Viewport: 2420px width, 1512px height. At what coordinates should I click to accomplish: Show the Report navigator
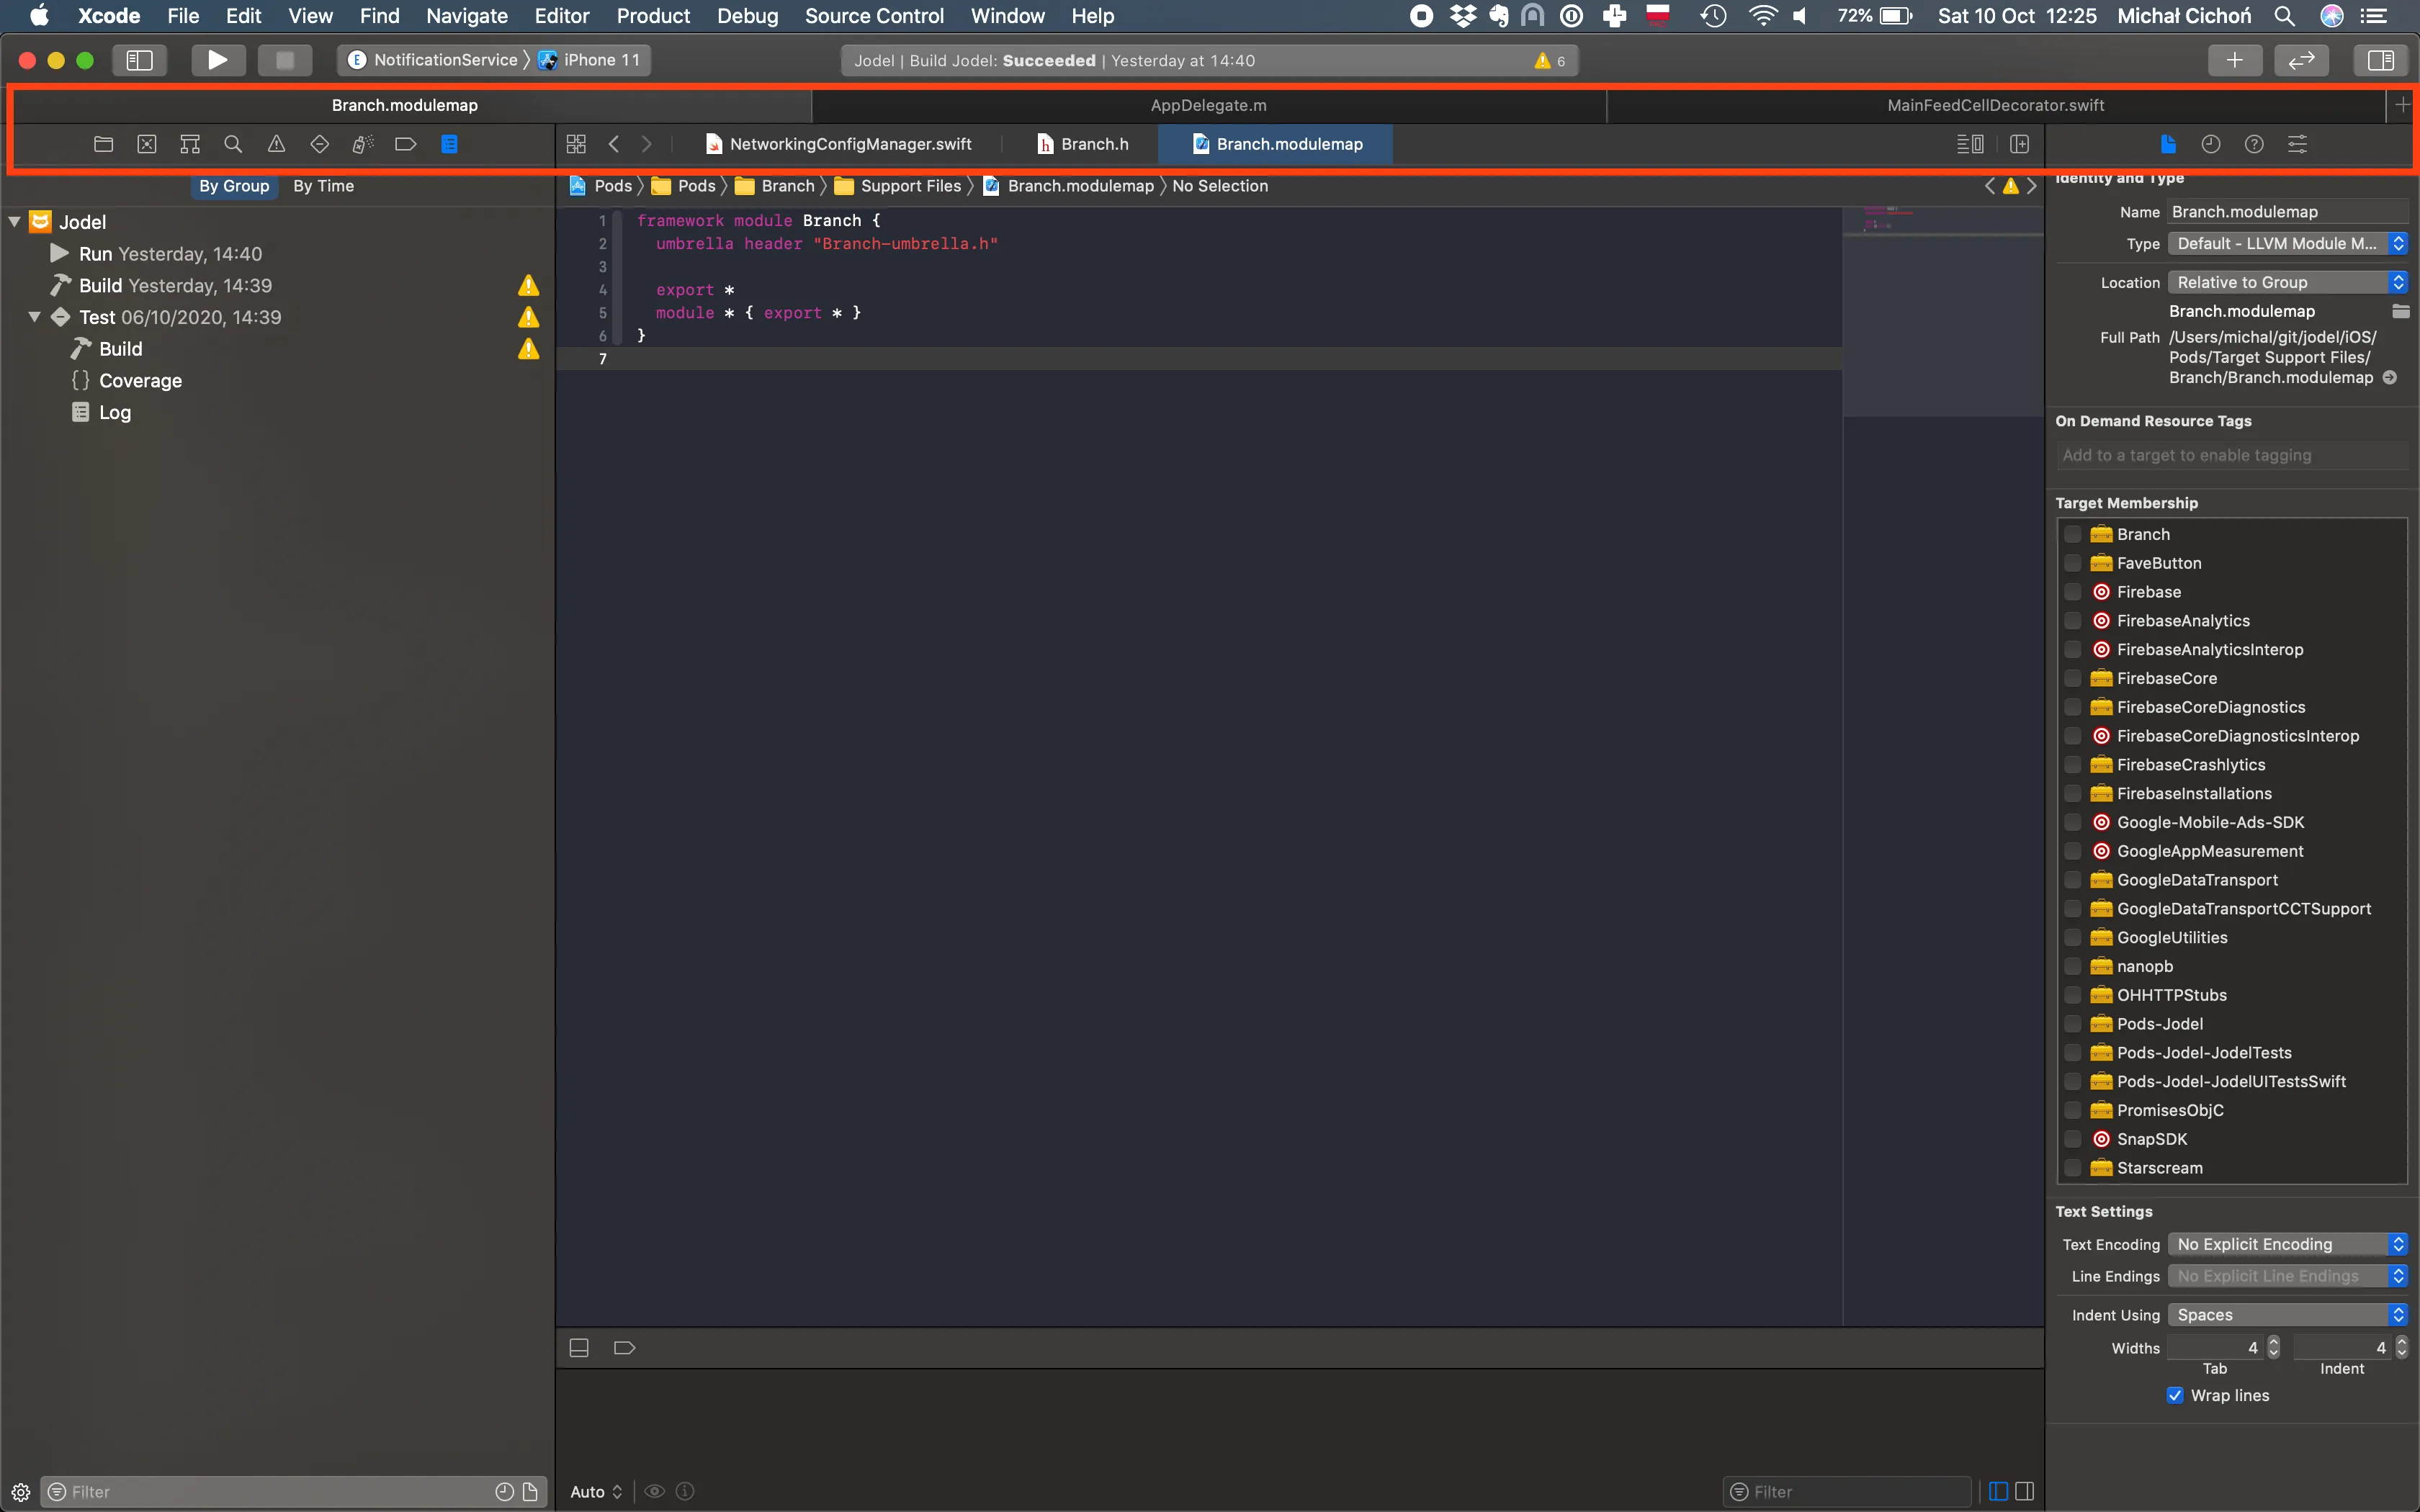449,144
